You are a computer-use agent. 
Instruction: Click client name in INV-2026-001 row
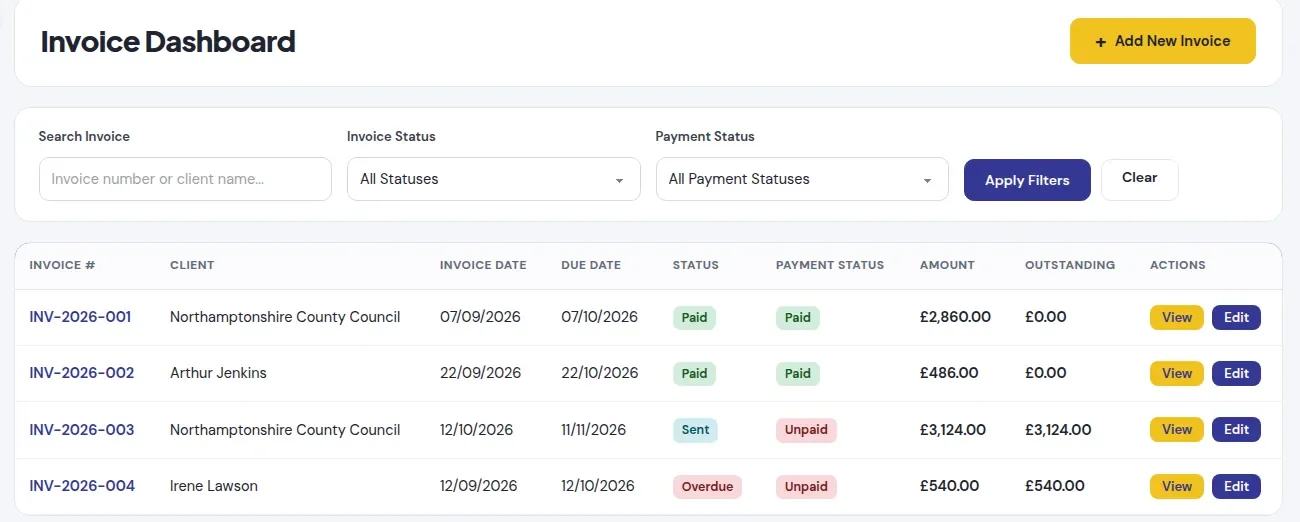[x=285, y=317]
